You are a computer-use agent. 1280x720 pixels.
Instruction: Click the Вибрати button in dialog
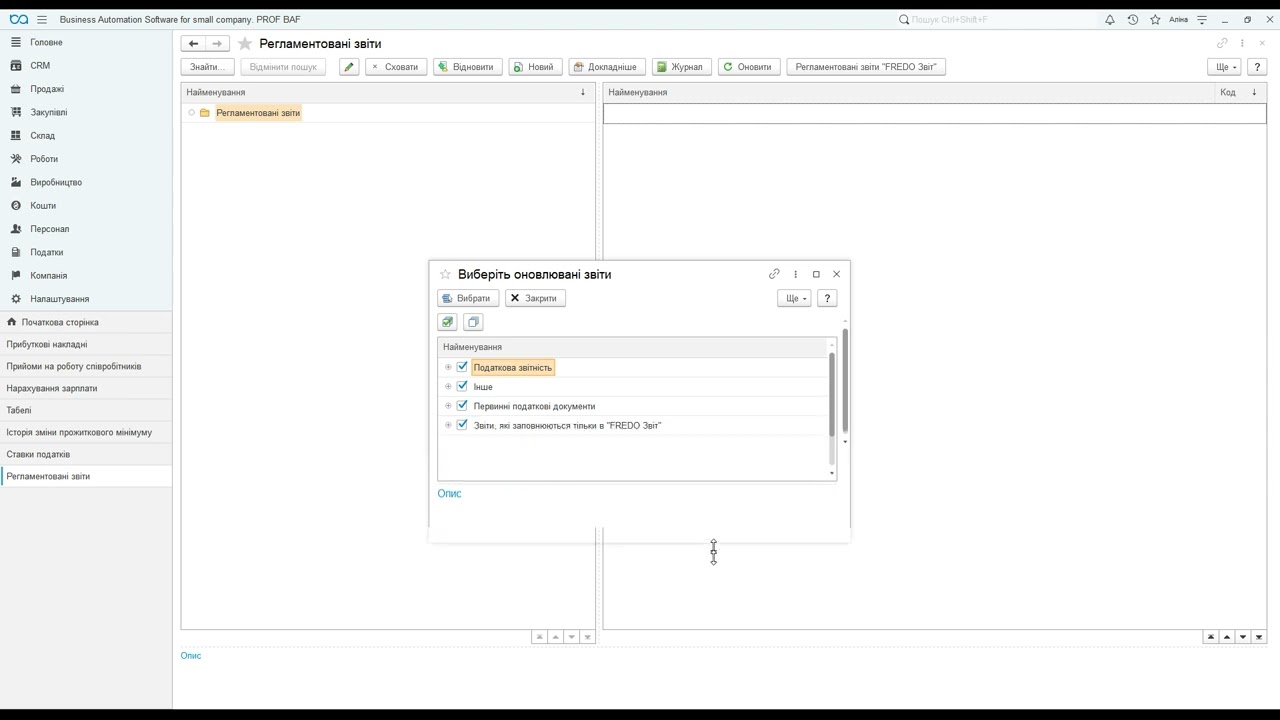click(x=468, y=298)
